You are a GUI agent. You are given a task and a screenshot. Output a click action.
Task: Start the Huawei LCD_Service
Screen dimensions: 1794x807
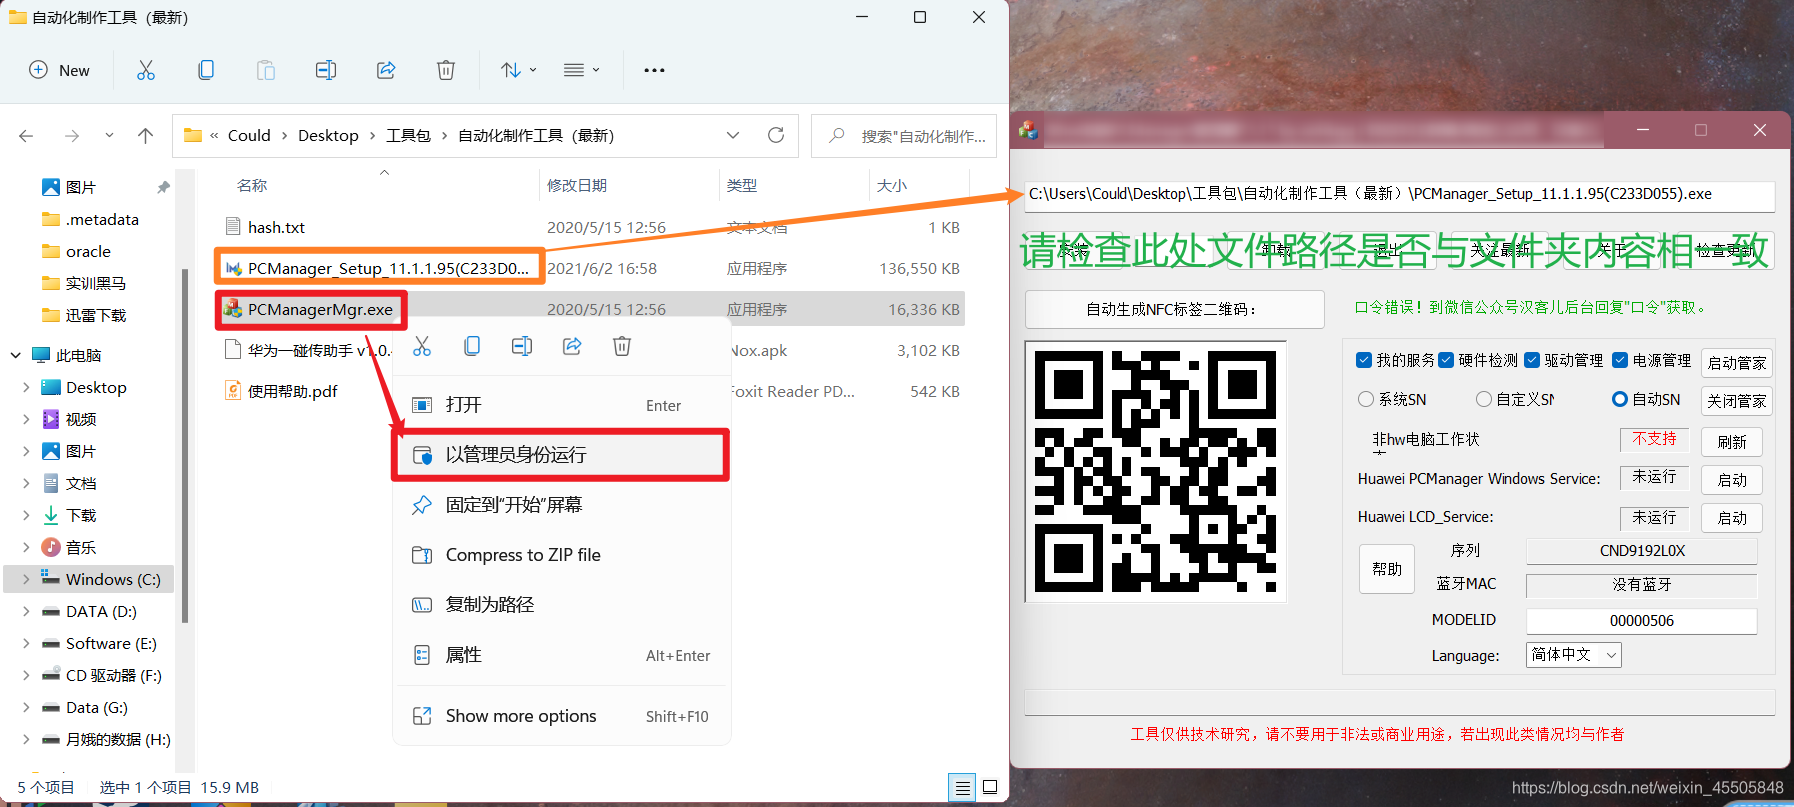coord(1732,518)
